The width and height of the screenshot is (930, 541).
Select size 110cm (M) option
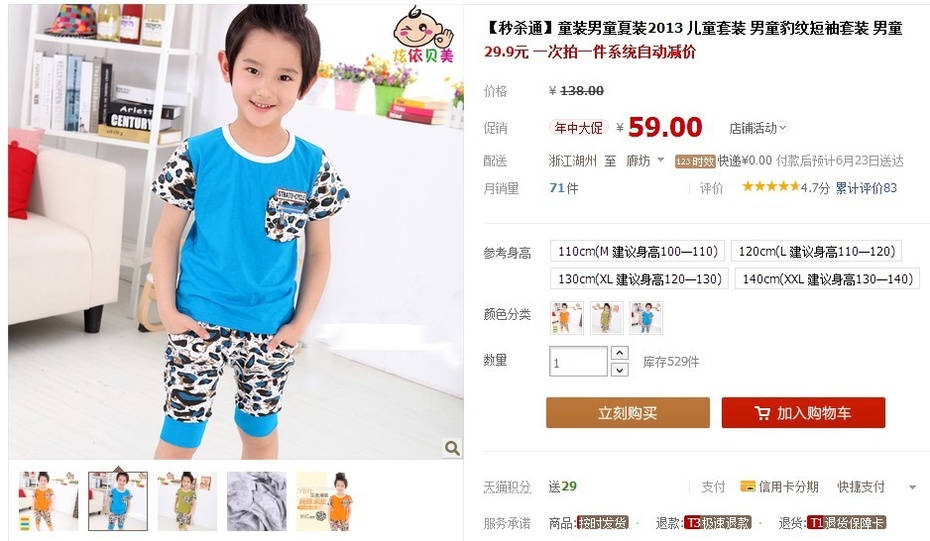pyautogui.click(x=638, y=251)
